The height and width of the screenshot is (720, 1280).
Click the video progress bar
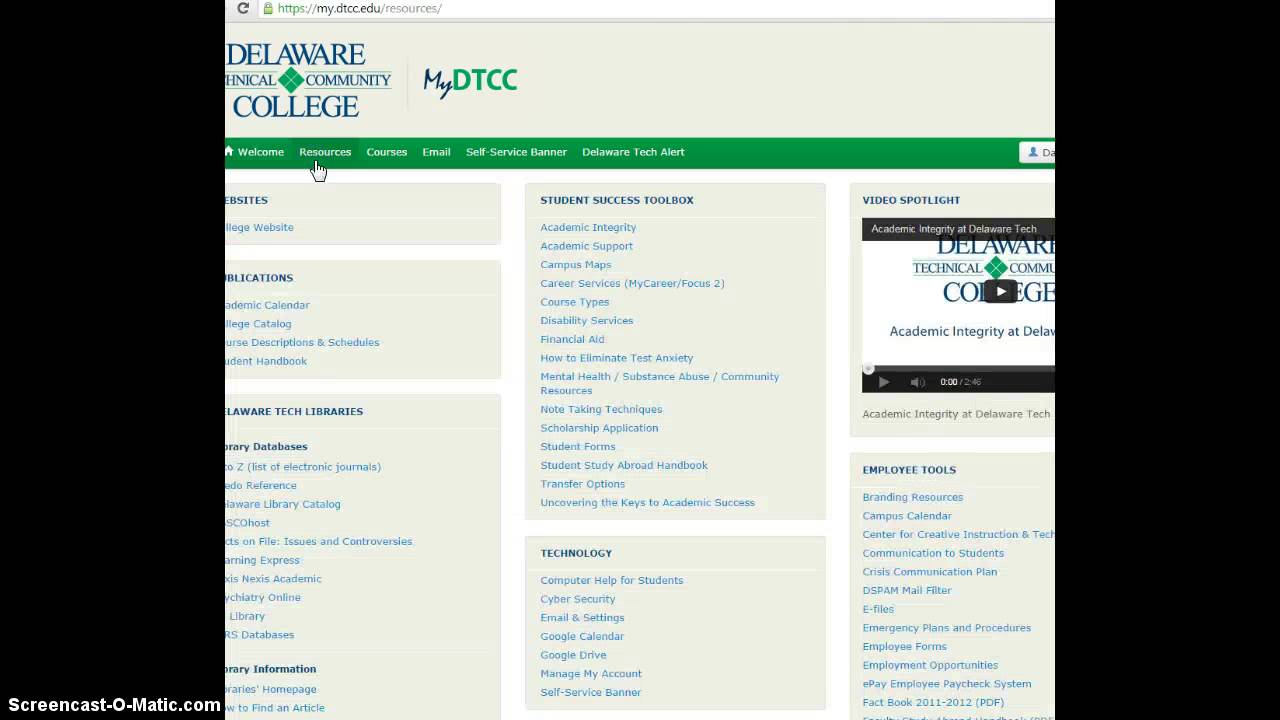coord(958,368)
